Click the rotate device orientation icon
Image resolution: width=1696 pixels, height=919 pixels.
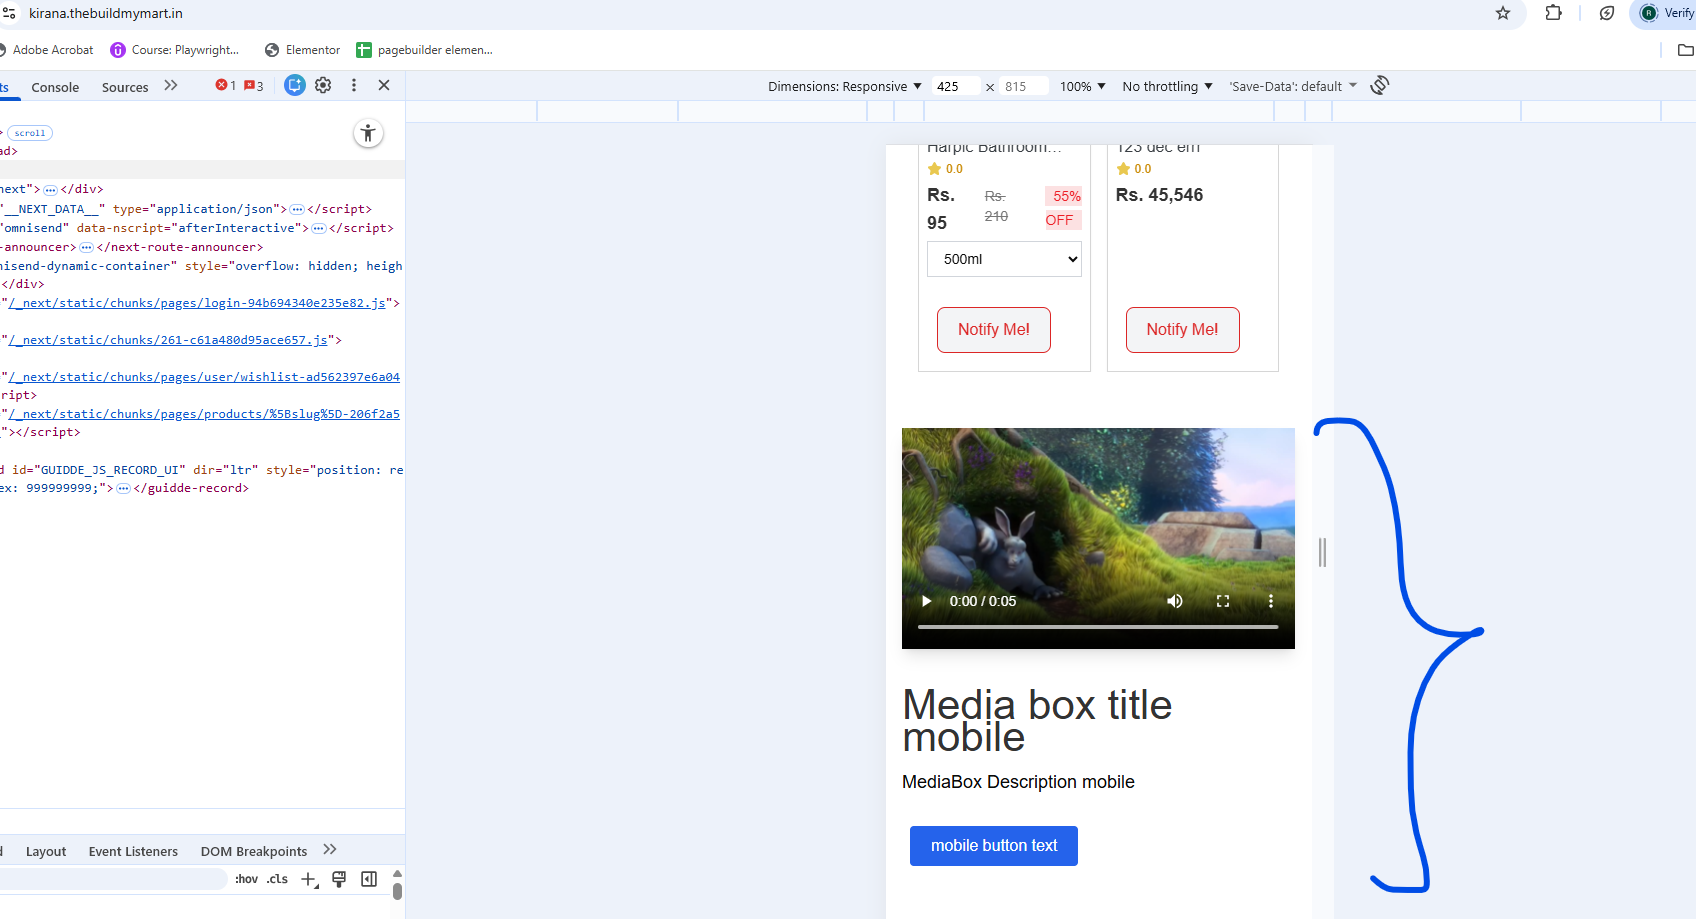[1380, 86]
